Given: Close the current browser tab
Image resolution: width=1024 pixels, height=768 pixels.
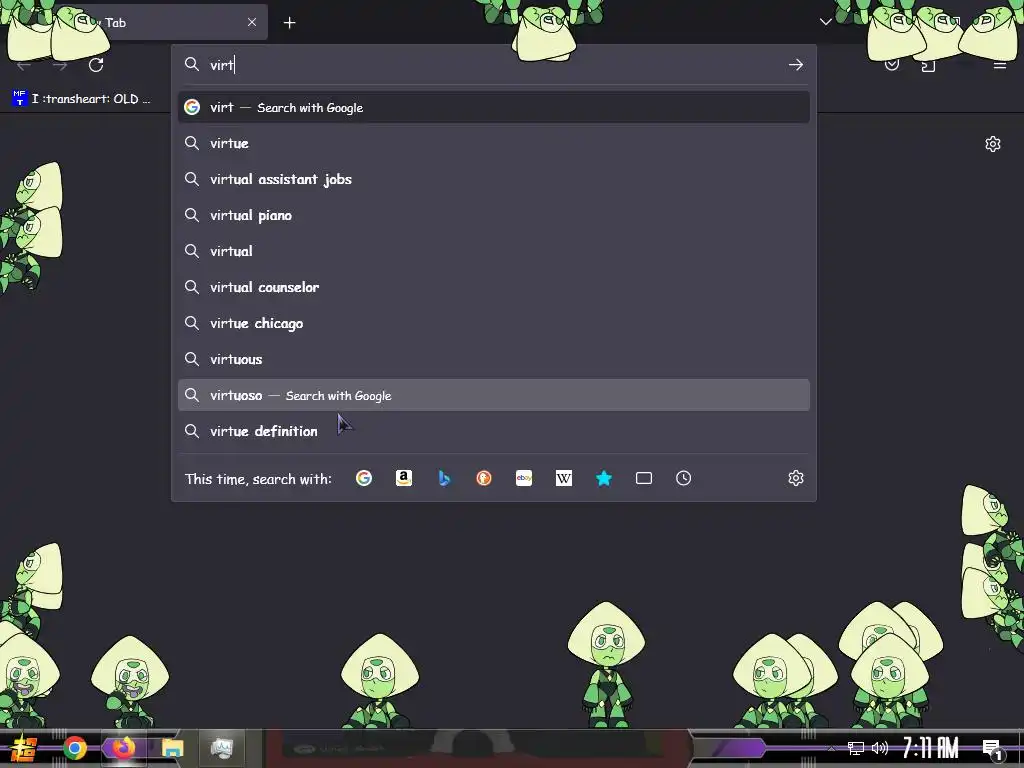Looking at the screenshot, I should click(x=252, y=22).
